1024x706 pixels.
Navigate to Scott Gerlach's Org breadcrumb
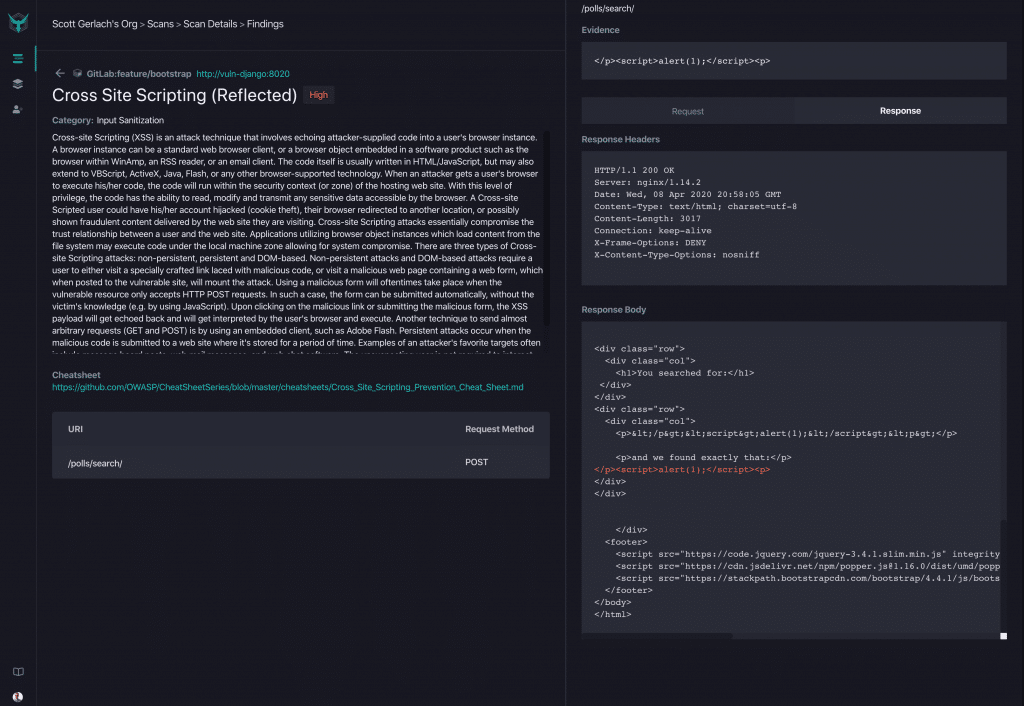[x=95, y=24]
